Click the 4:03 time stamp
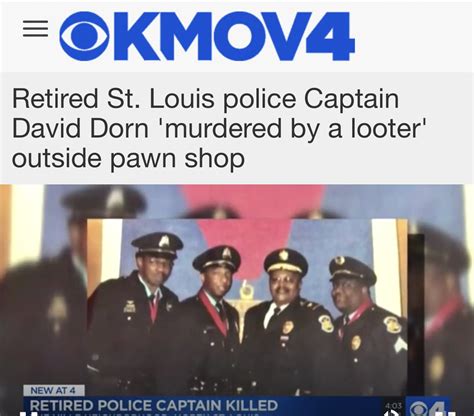Viewport: 474px width, 416px height. pyautogui.click(x=394, y=405)
